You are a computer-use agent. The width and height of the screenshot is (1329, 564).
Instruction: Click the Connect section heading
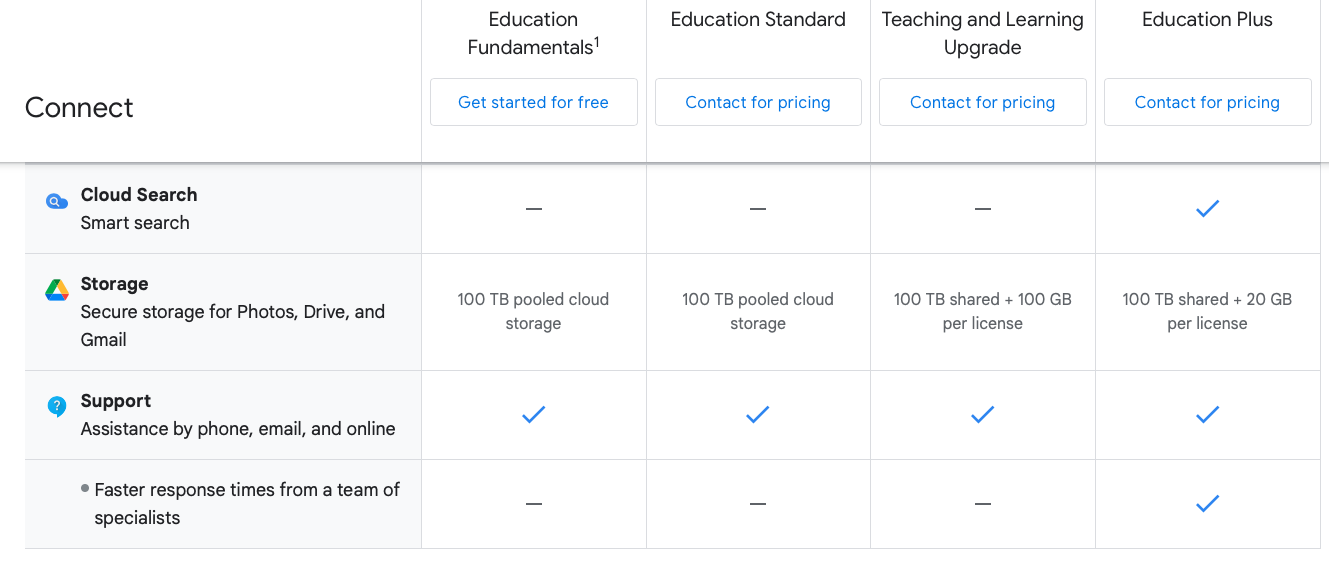coord(79,108)
